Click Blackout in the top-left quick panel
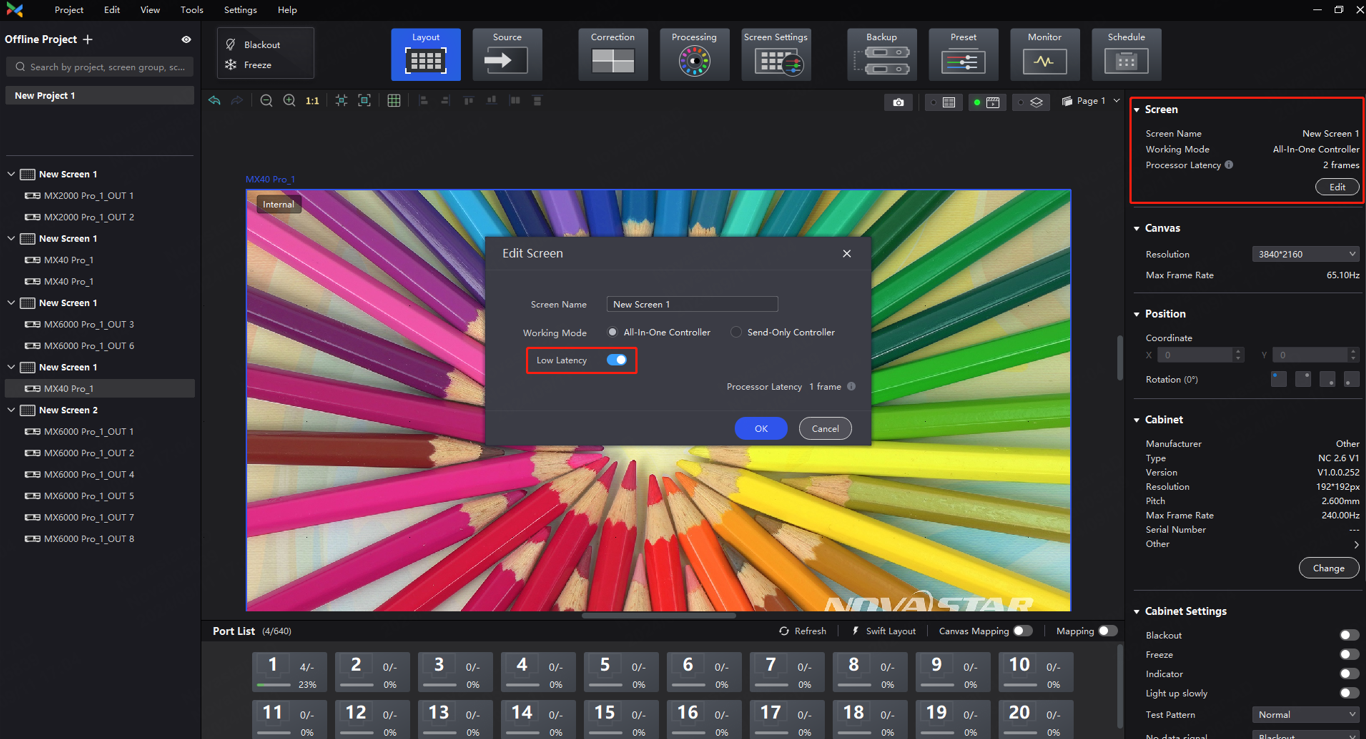1366x739 pixels. [253, 45]
